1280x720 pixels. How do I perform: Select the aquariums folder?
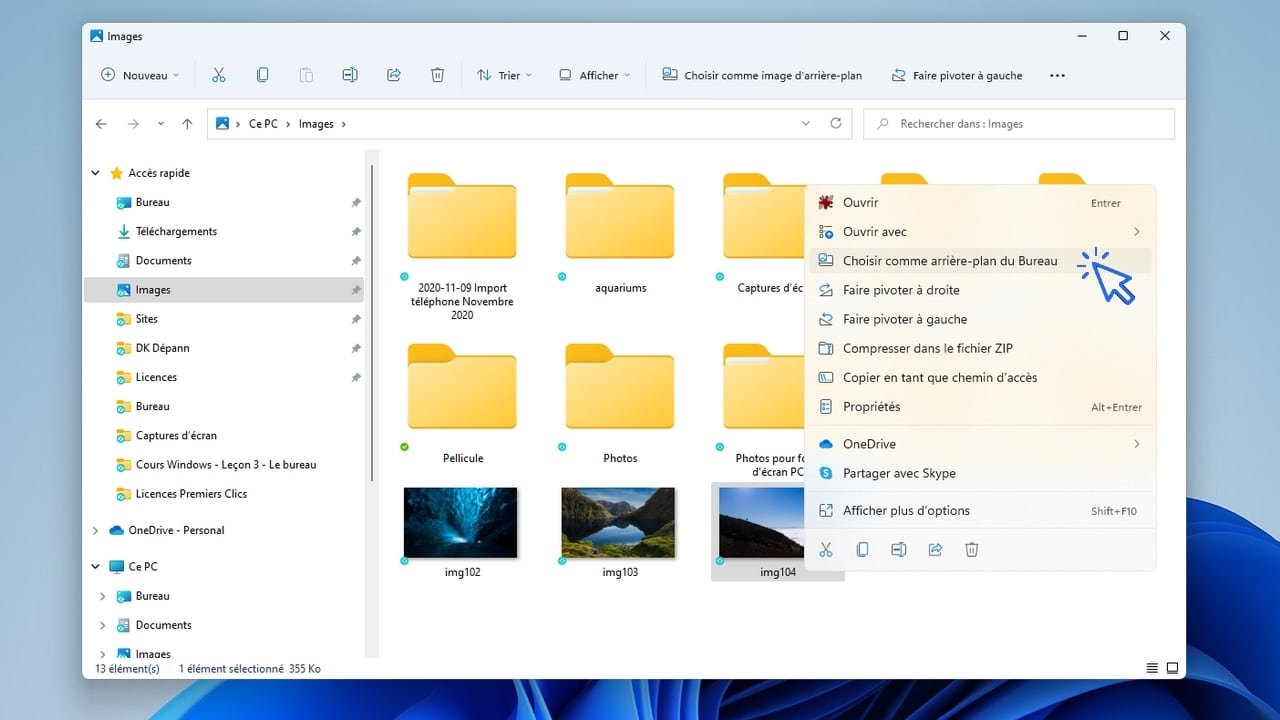pos(620,234)
